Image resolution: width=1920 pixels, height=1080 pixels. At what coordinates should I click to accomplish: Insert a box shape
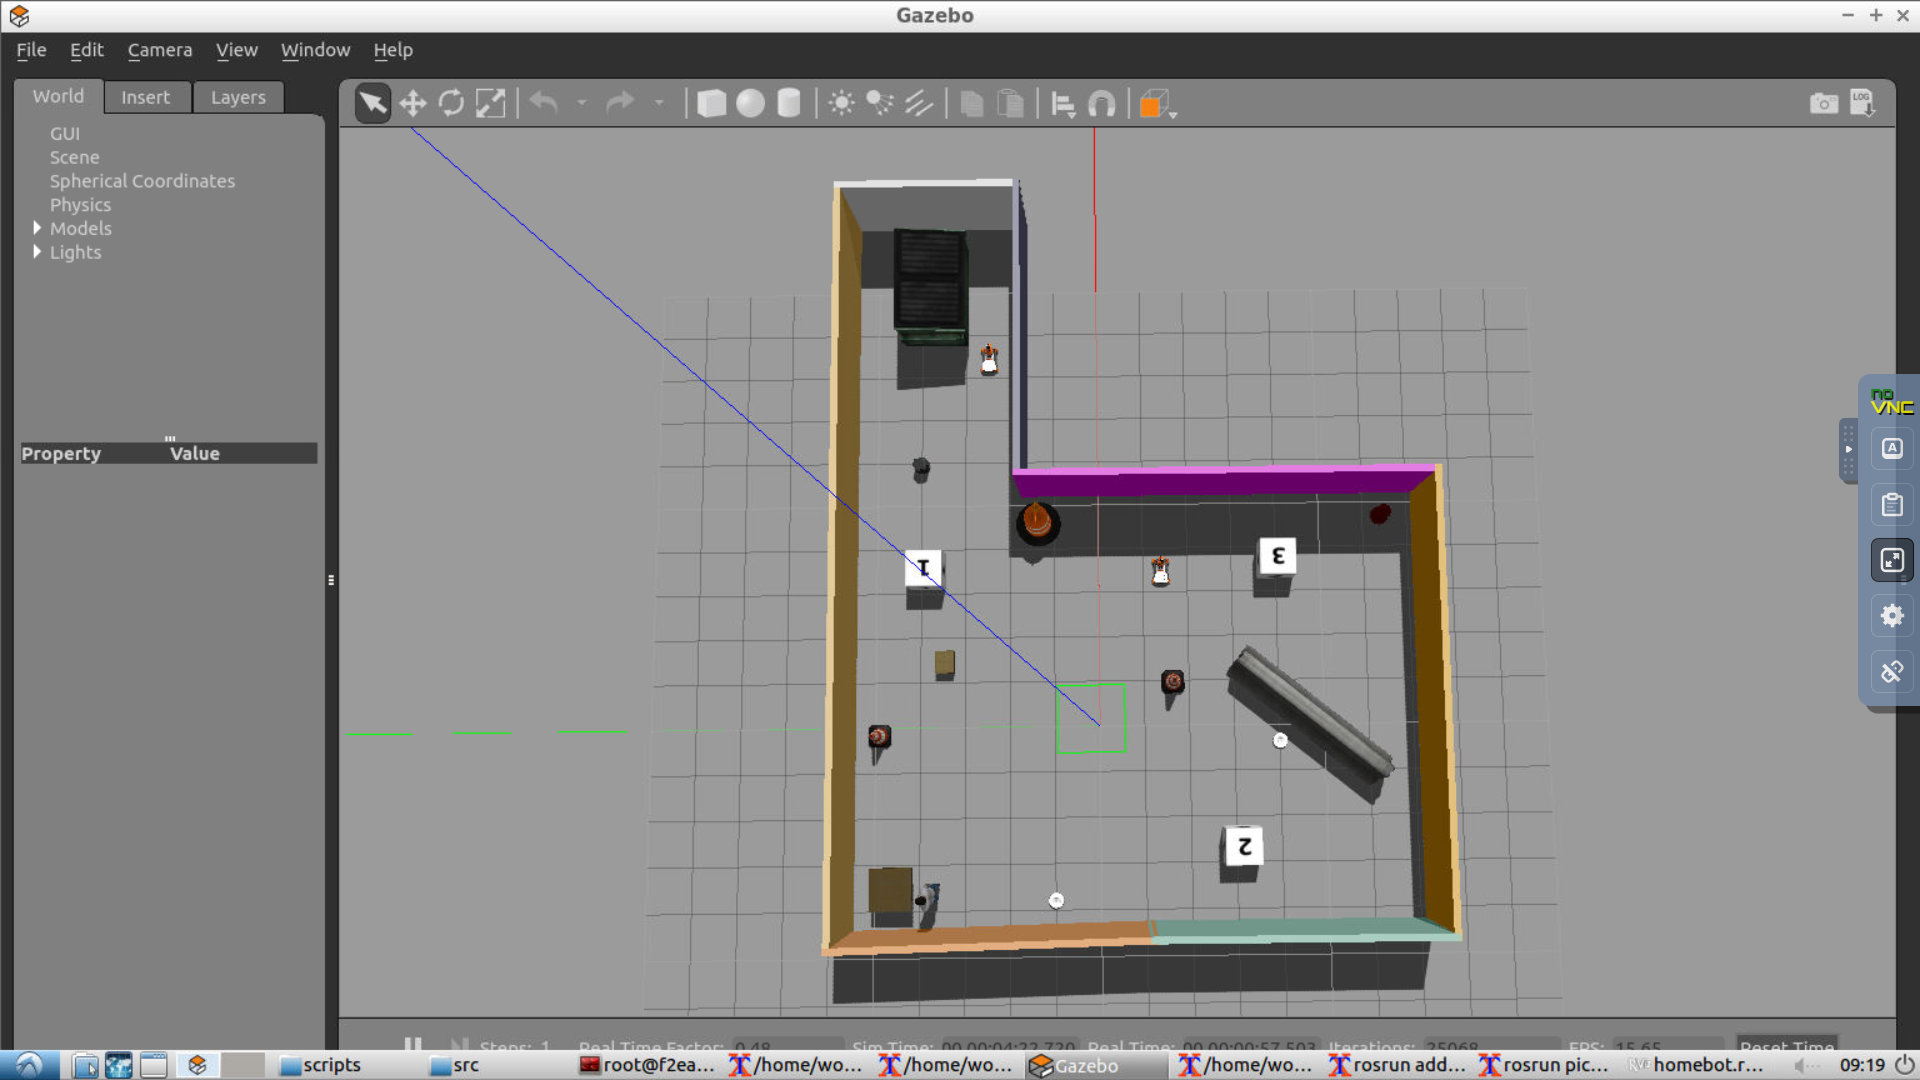click(x=711, y=103)
